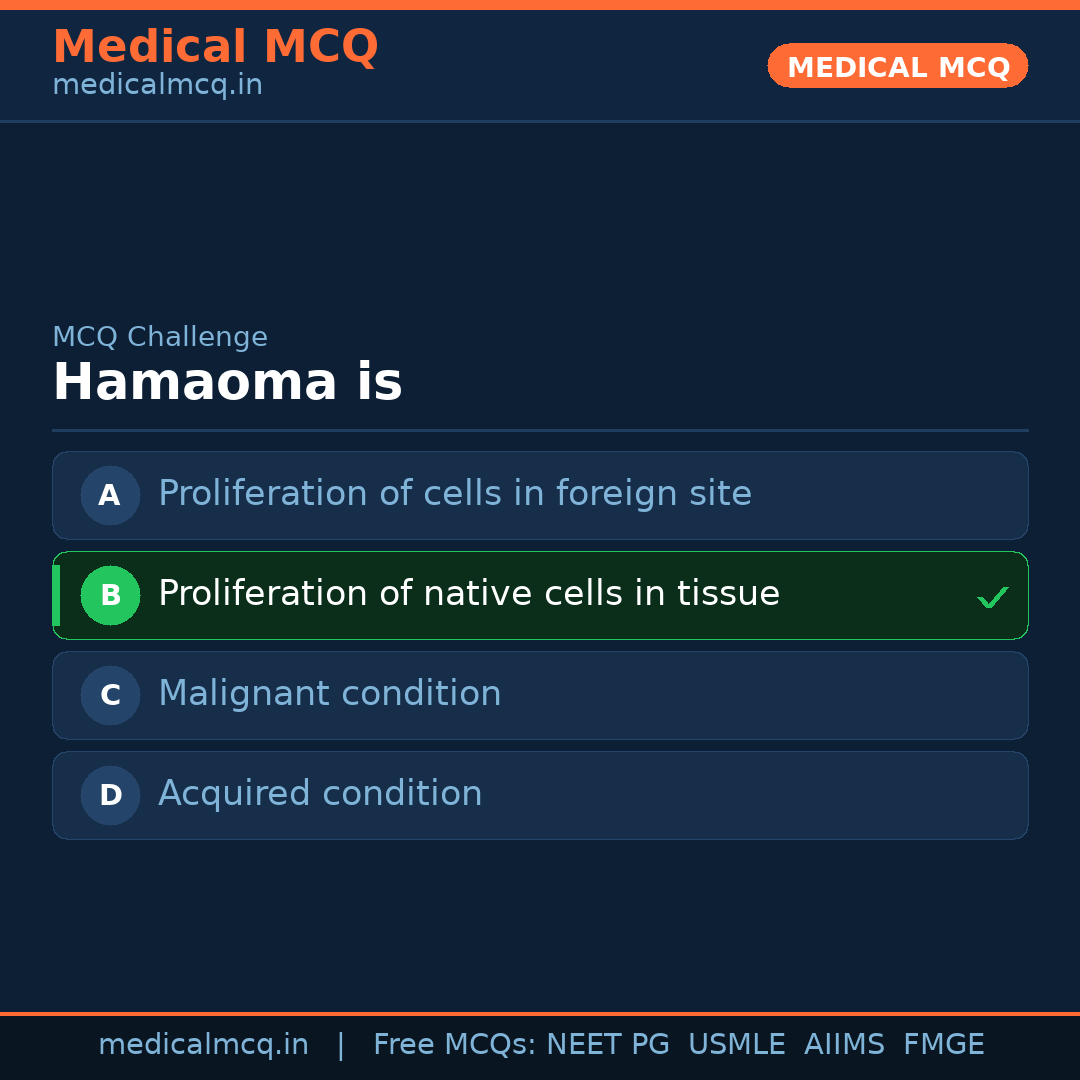
Task: Click the 'Hamaoma is' question heading
Action: pos(227,383)
